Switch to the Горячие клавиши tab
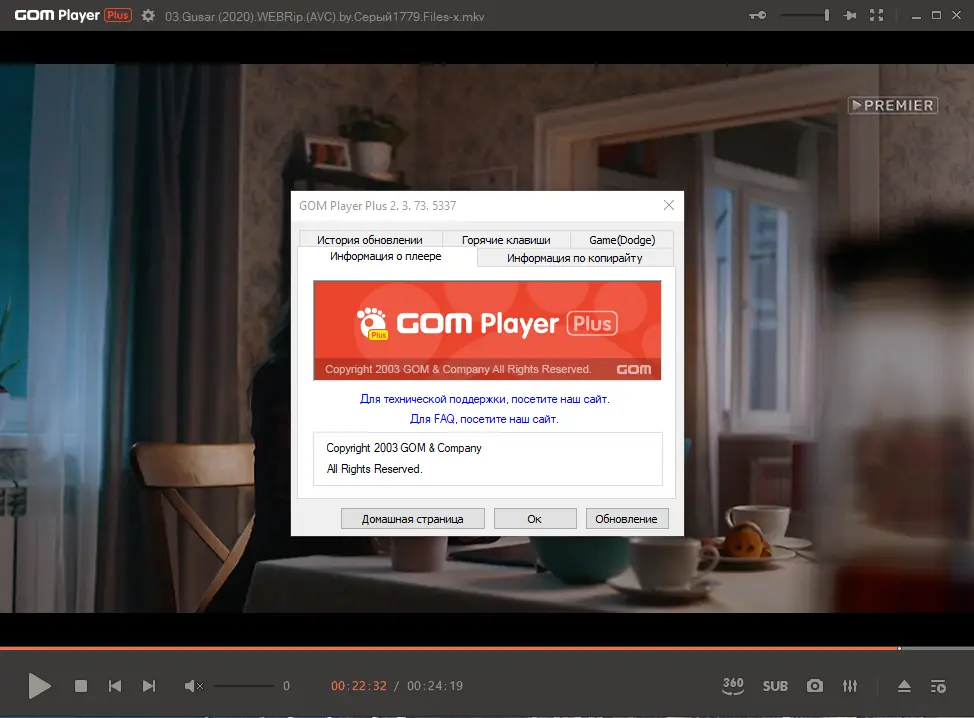Image resolution: width=974 pixels, height=718 pixels. pos(506,239)
